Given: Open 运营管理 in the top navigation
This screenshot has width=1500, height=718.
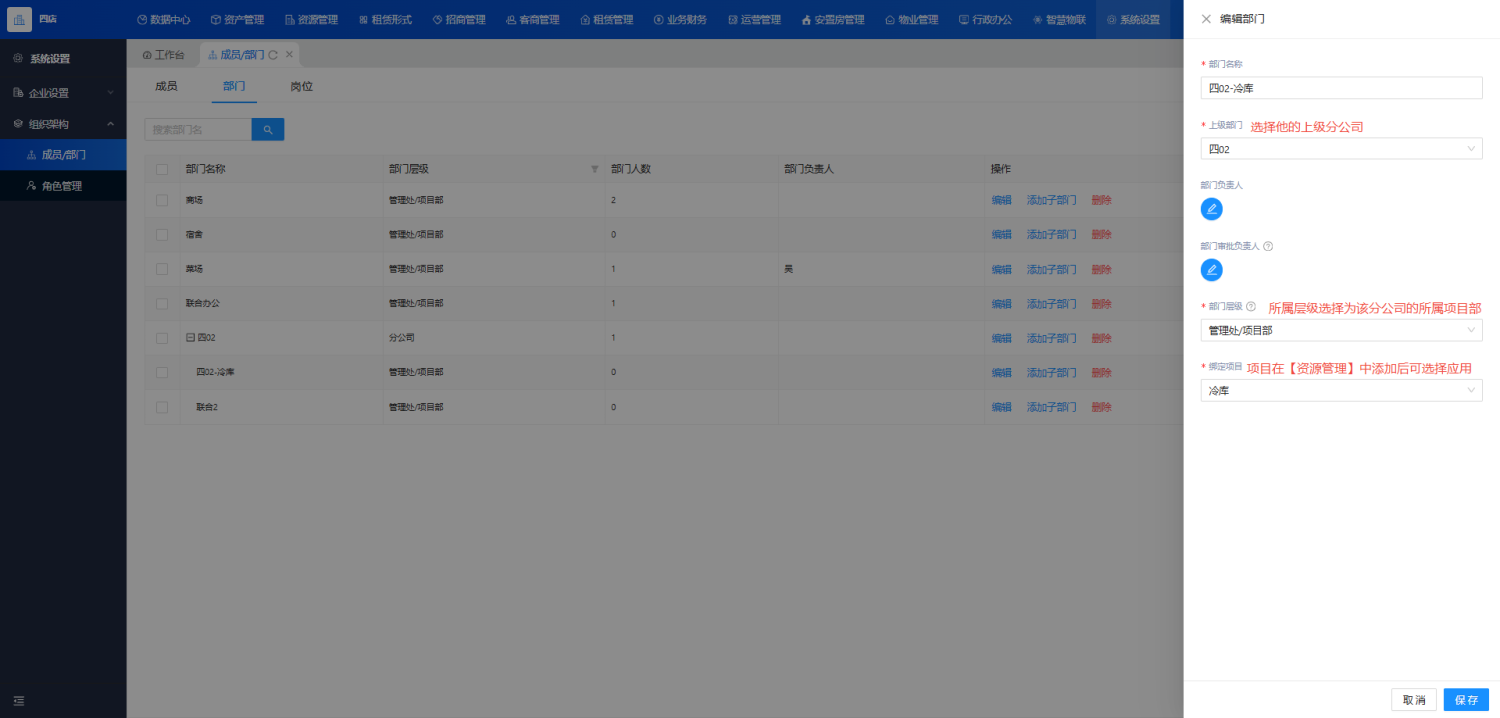Looking at the screenshot, I should [x=755, y=19].
